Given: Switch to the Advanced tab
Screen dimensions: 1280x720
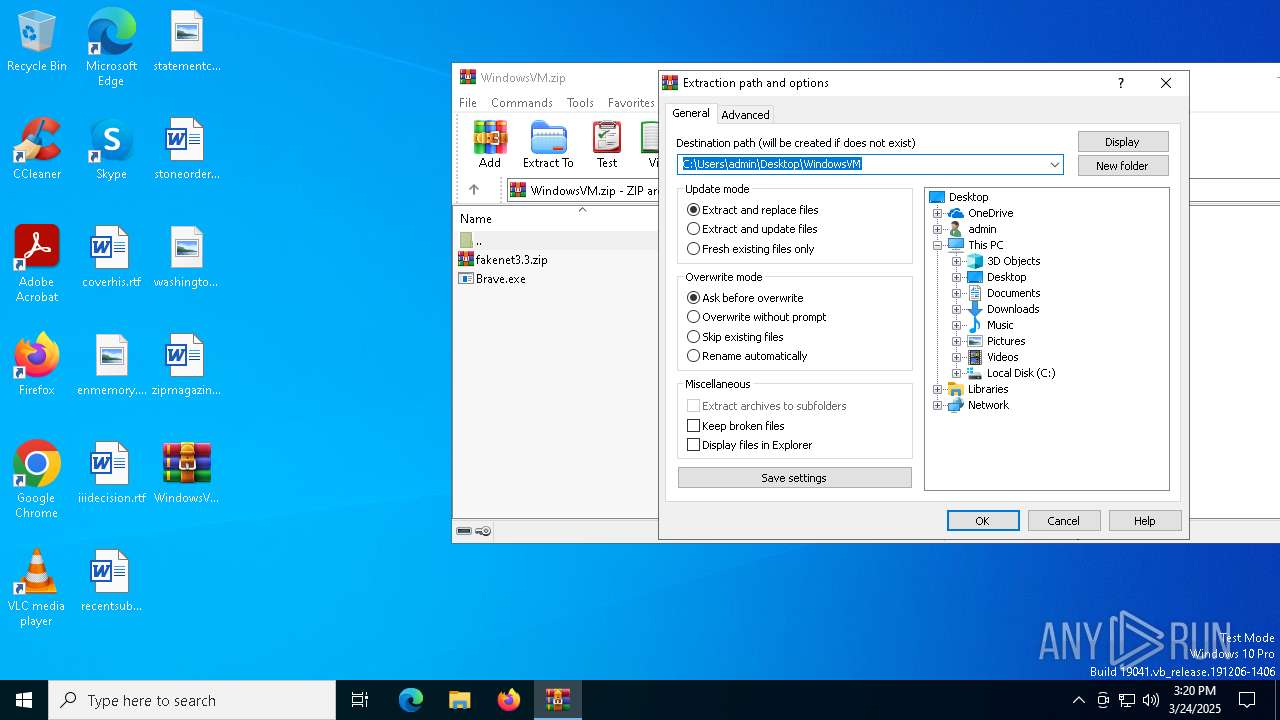Looking at the screenshot, I should (745, 115).
